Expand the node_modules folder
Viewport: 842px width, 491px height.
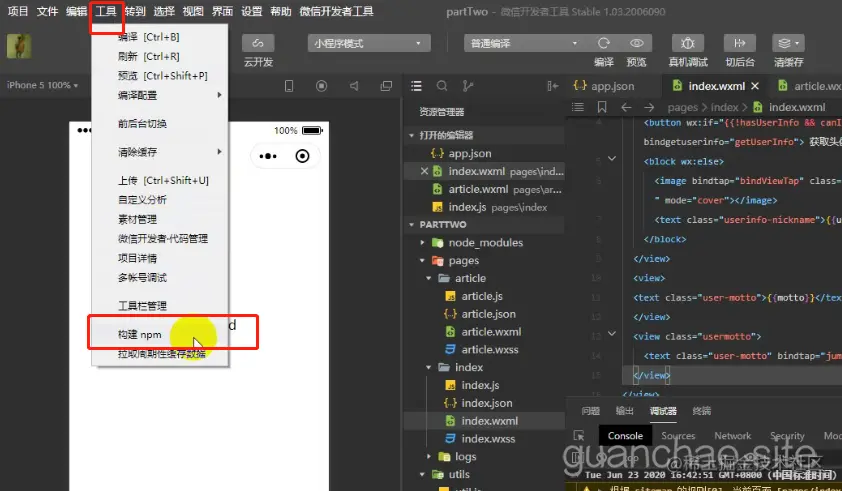pyautogui.click(x=423, y=243)
